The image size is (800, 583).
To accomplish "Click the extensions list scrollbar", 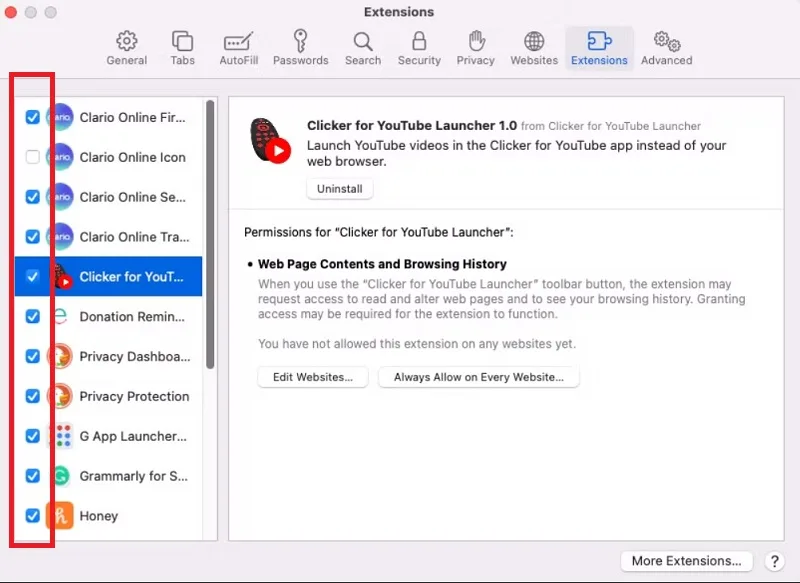I will [x=210, y=234].
